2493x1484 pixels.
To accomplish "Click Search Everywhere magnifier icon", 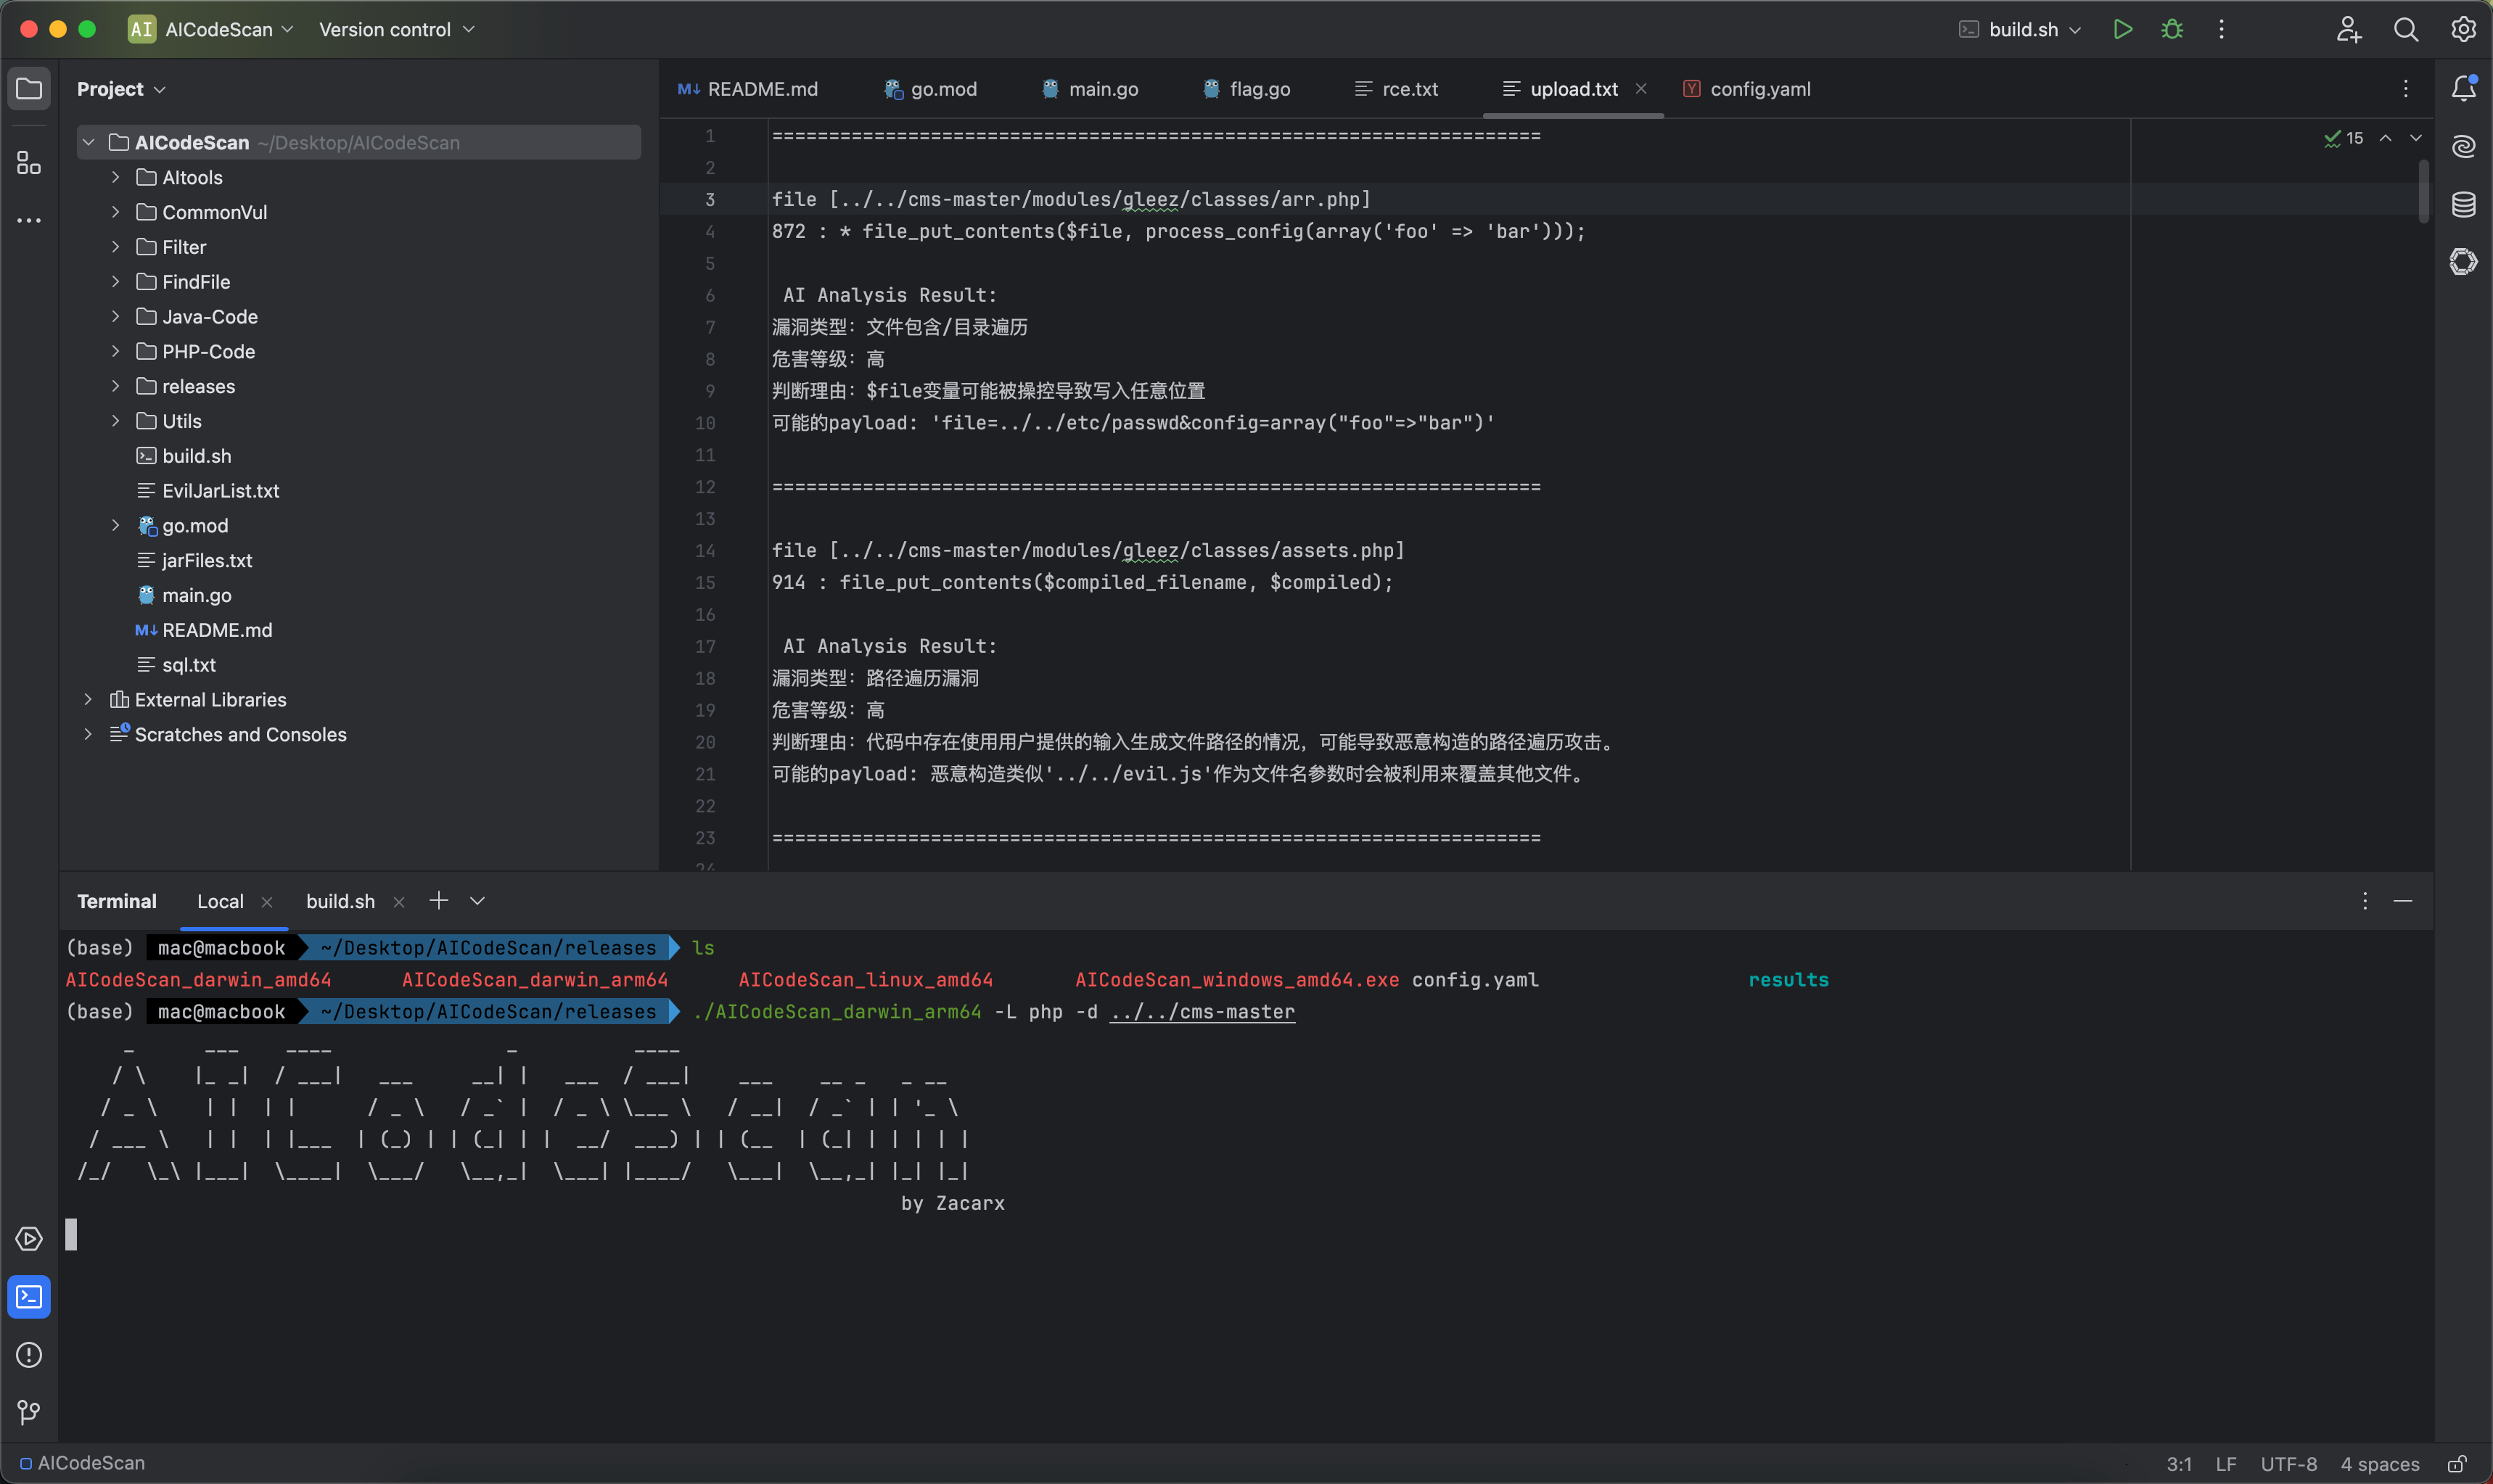I will click(x=2405, y=30).
